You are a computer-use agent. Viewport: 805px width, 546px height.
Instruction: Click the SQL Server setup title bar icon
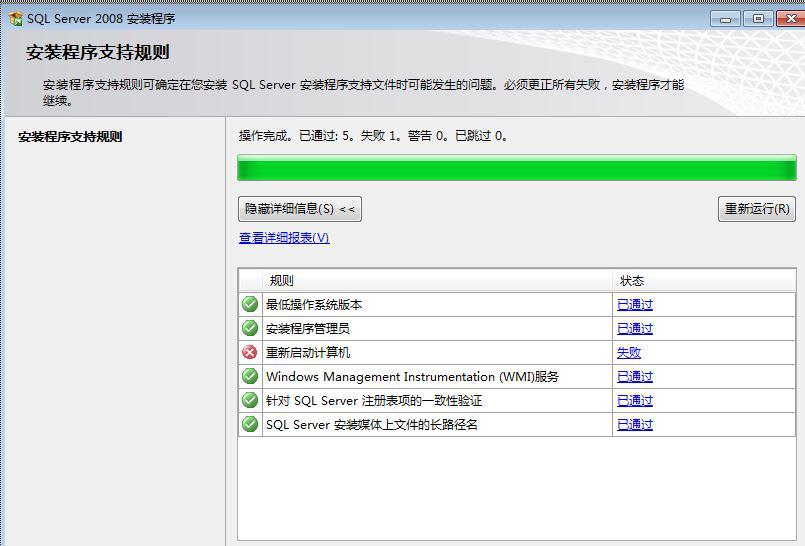pos(16,18)
